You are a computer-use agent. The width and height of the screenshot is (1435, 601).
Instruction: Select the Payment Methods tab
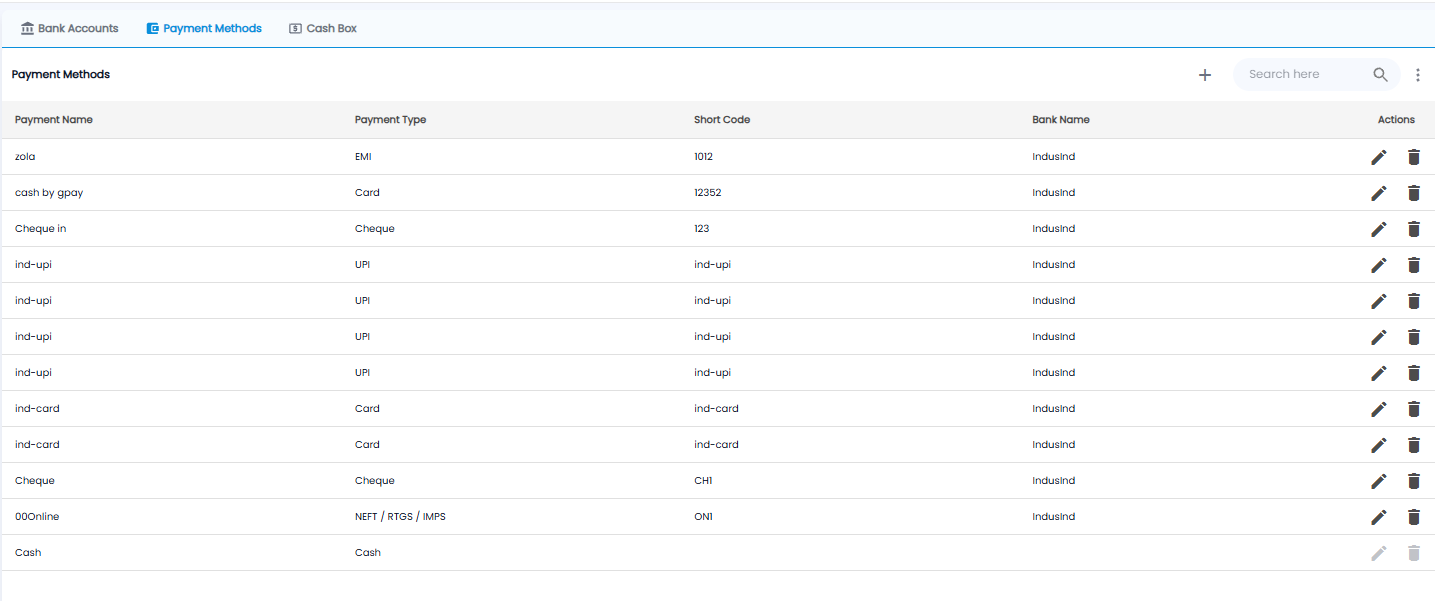[x=204, y=28]
